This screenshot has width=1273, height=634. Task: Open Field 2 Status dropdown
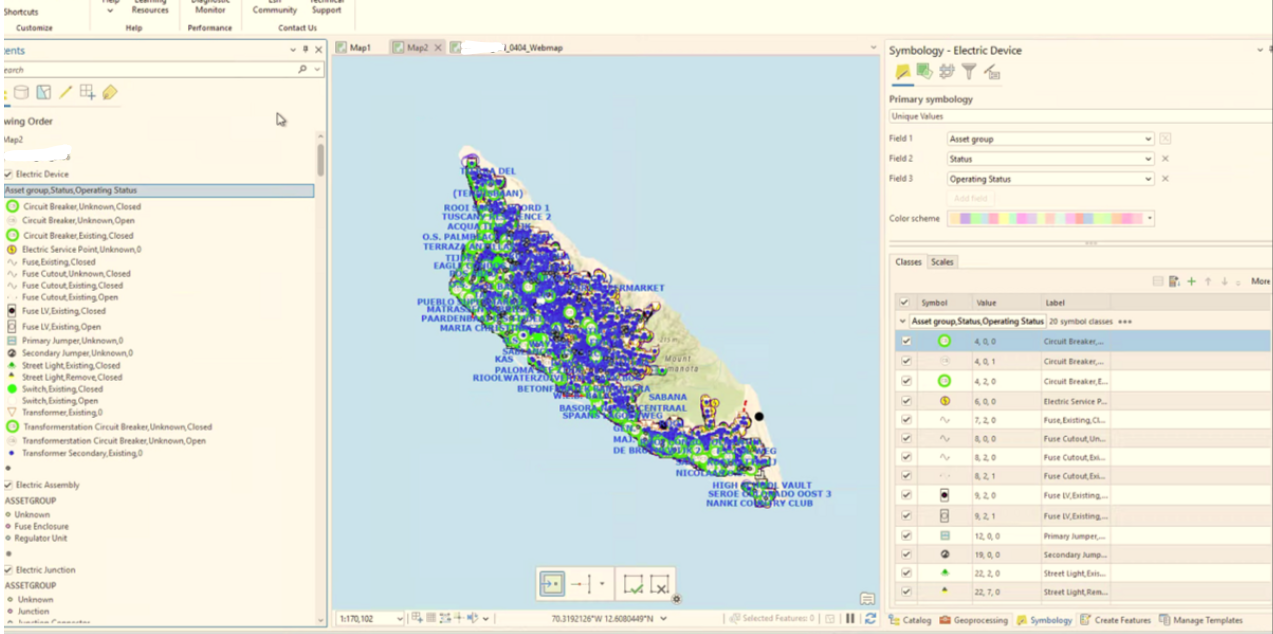point(1149,159)
